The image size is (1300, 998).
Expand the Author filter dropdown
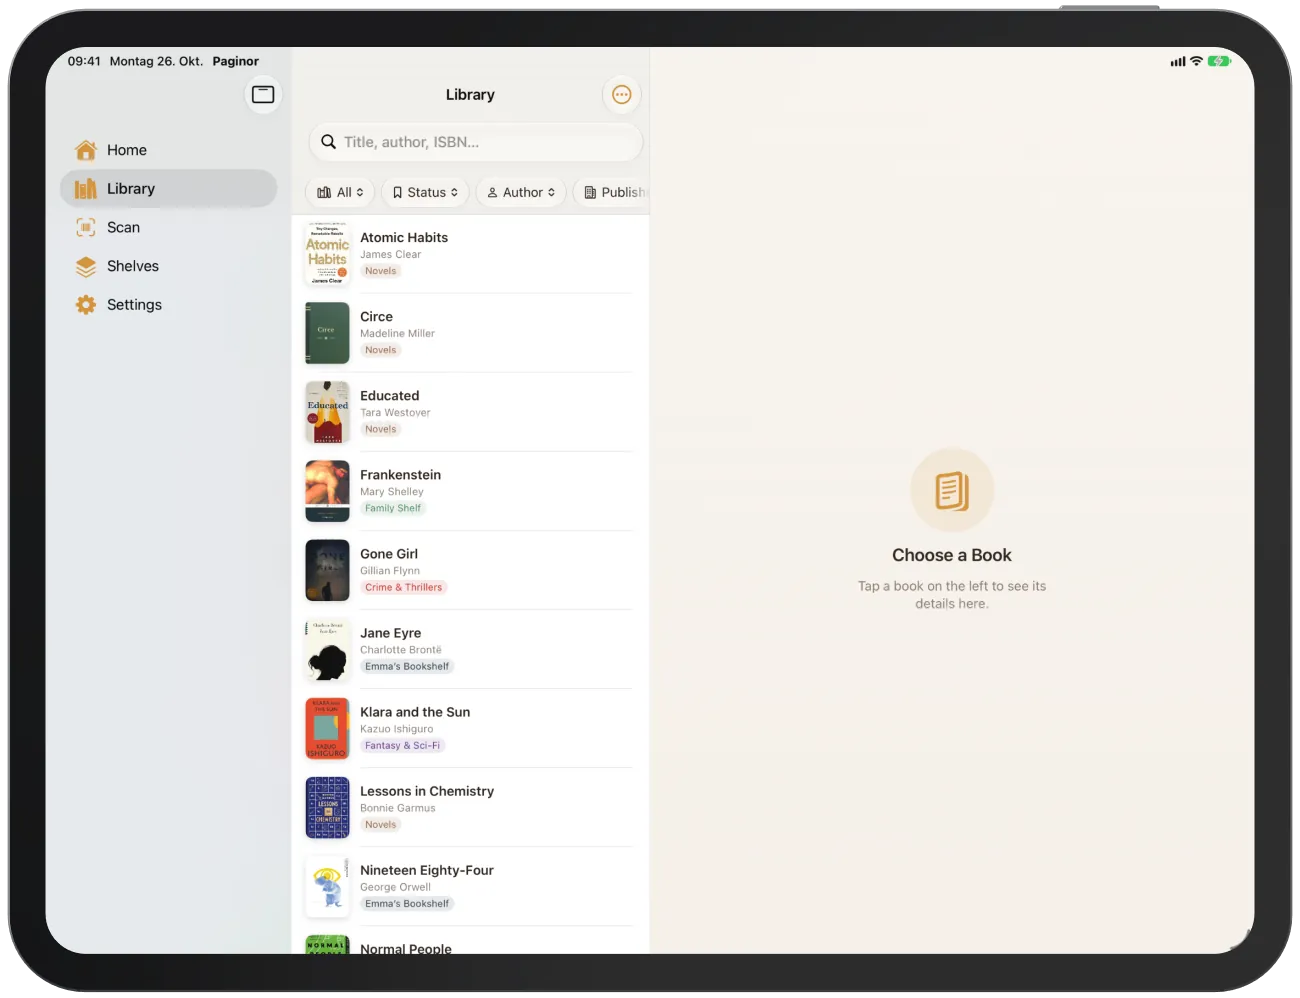point(521,192)
